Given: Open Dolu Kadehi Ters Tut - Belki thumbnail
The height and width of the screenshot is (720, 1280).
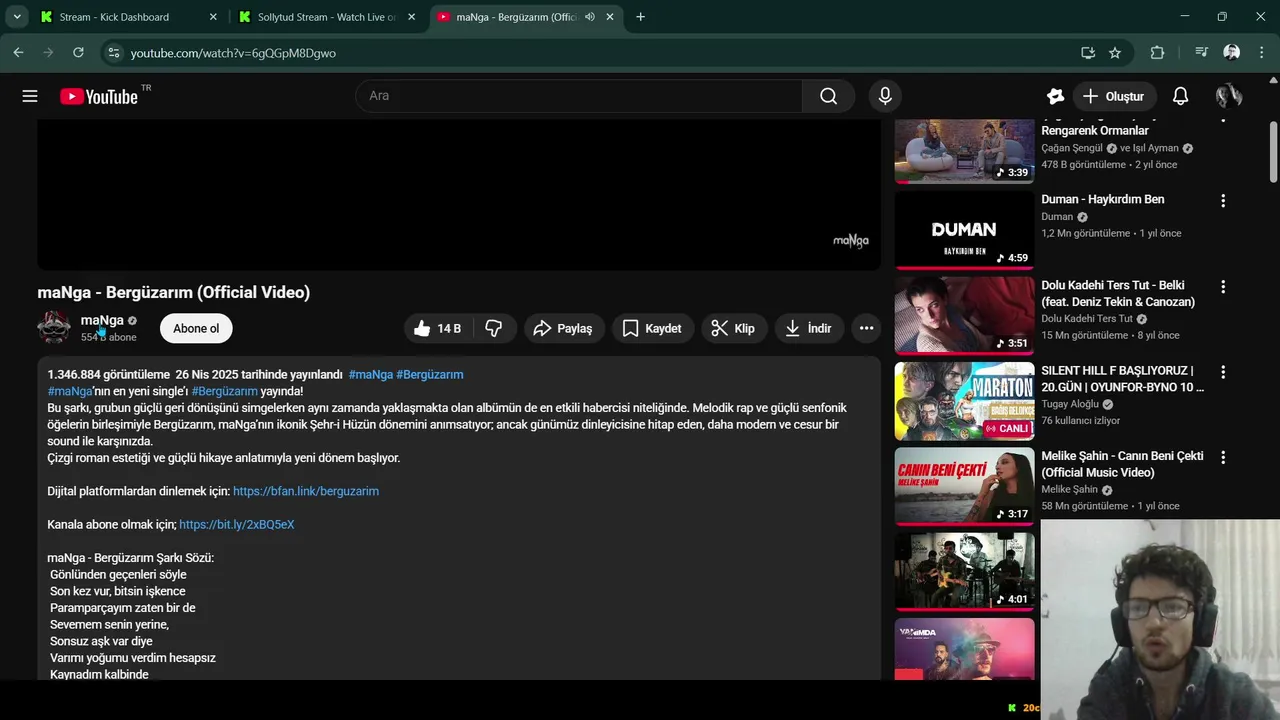Looking at the screenshot, I should pyautogui.click(x=964, y=315).
